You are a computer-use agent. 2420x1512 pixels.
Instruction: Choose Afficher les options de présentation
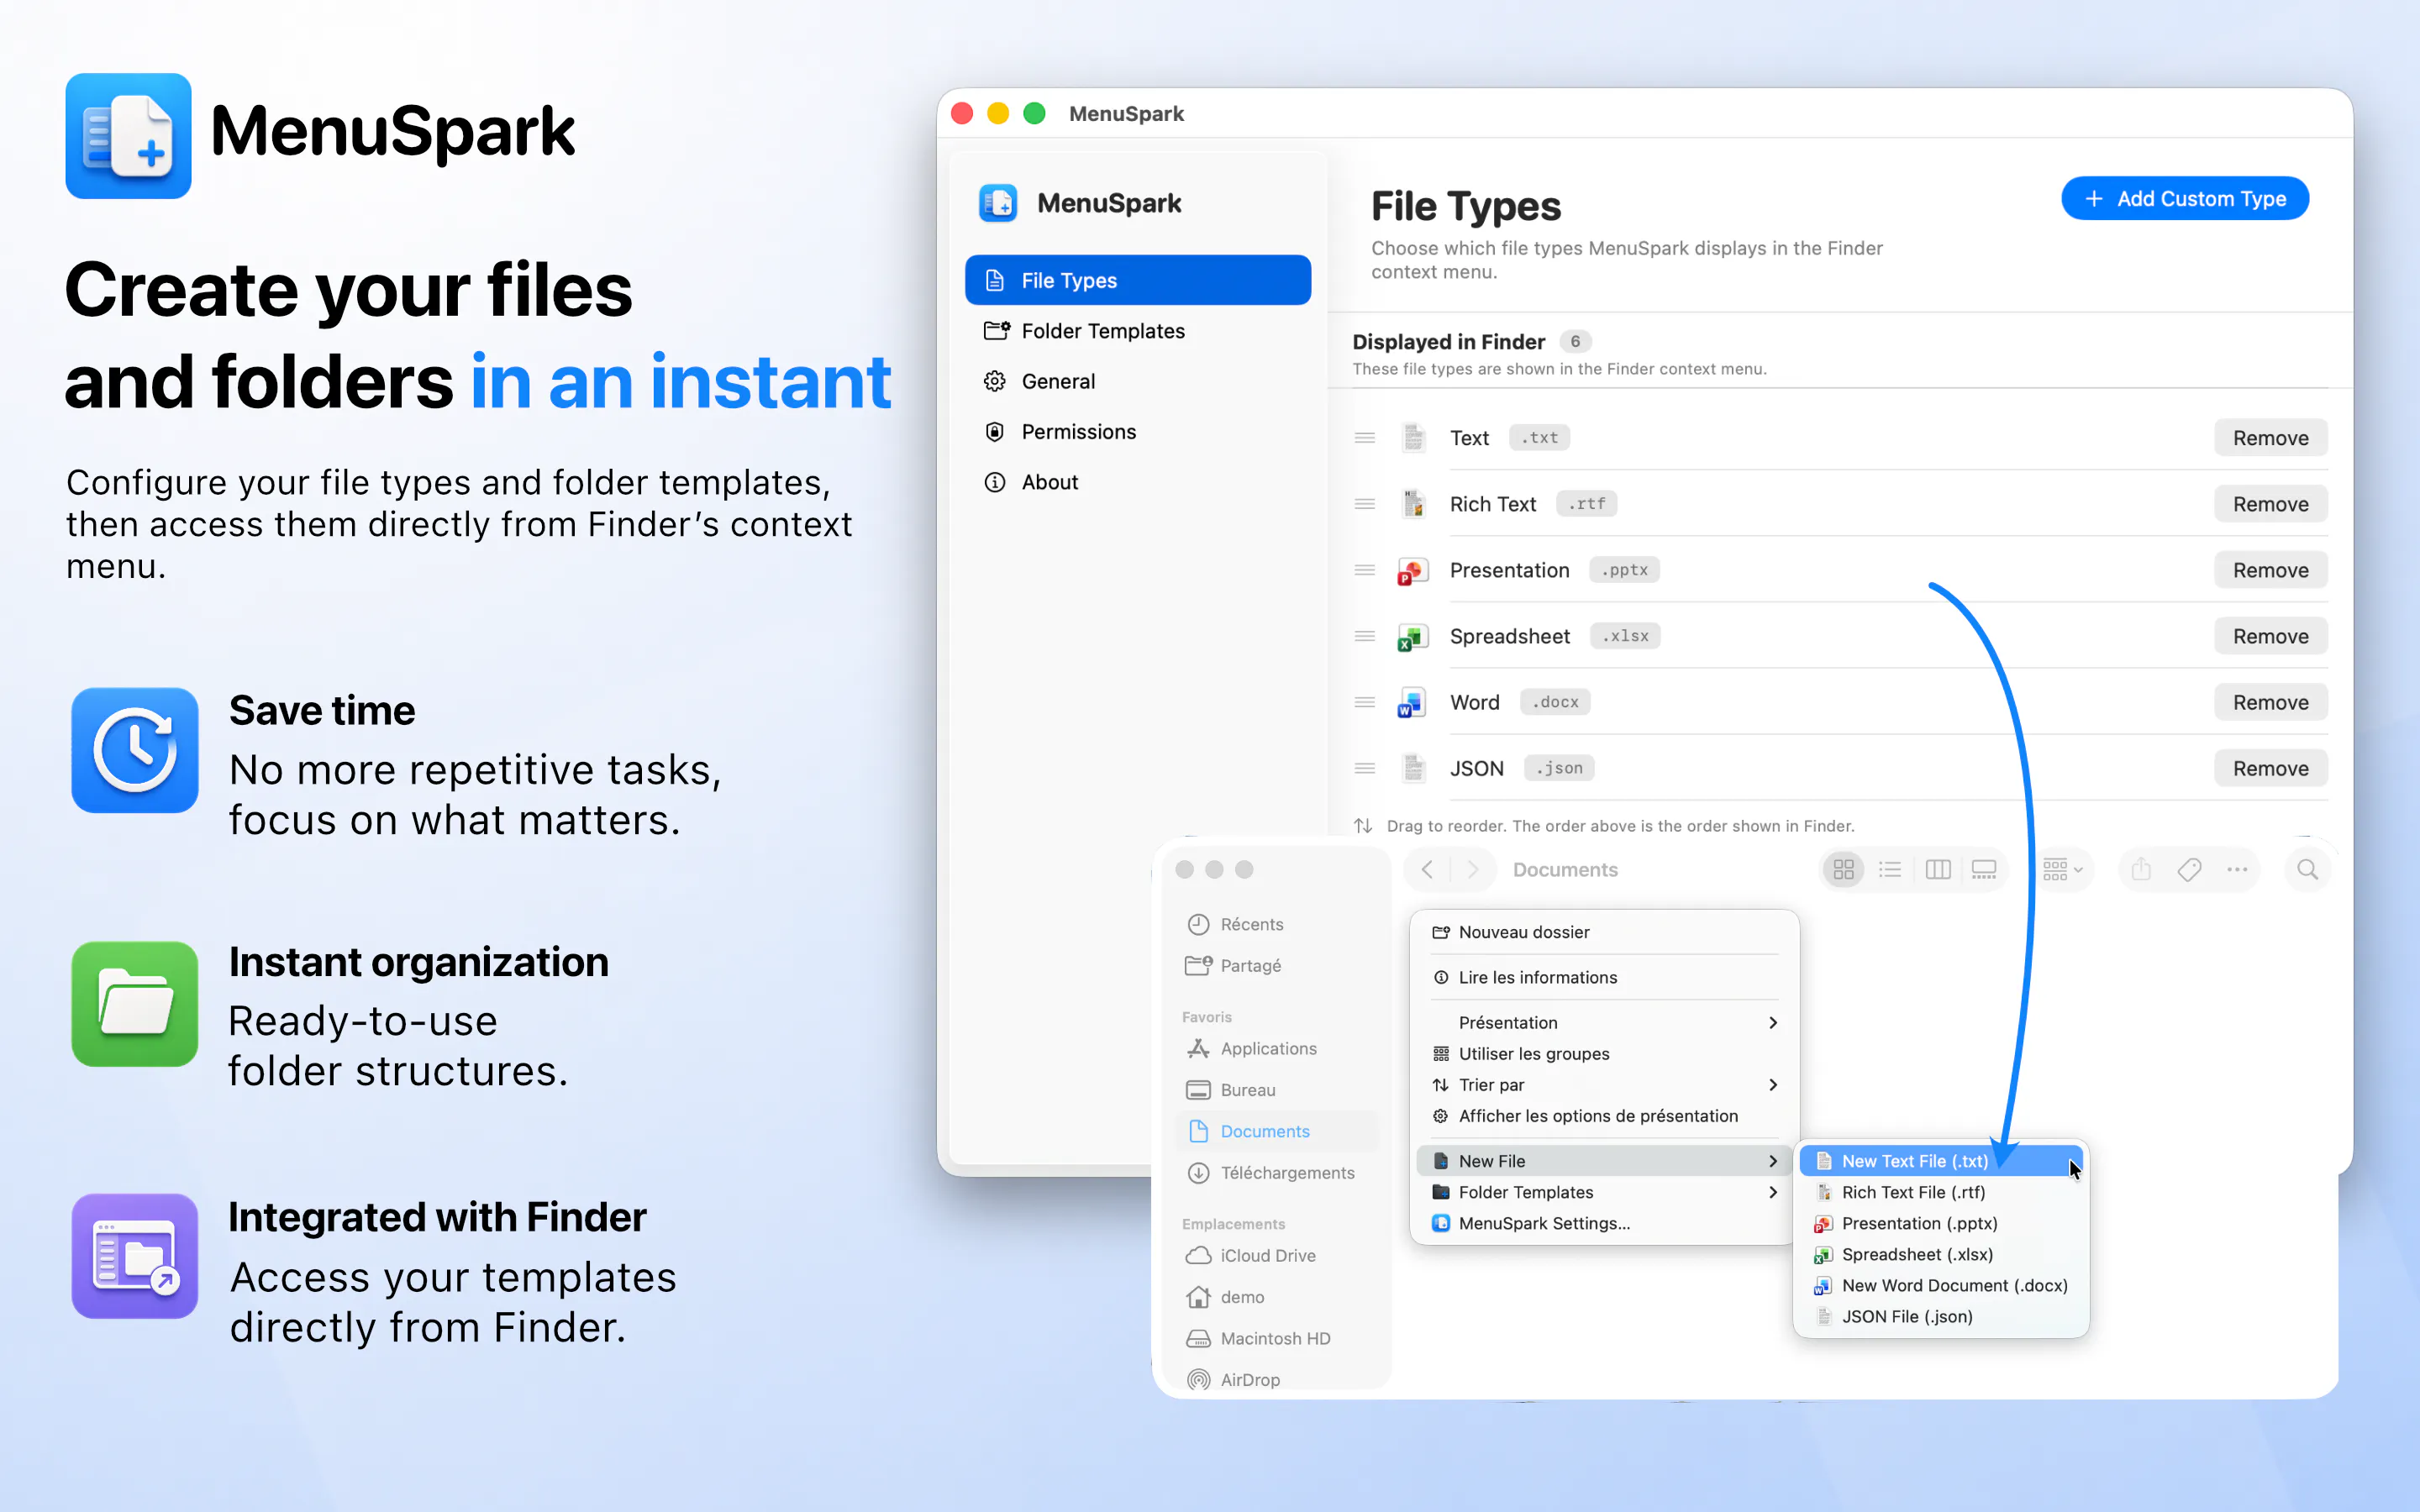(1604, 1116)
